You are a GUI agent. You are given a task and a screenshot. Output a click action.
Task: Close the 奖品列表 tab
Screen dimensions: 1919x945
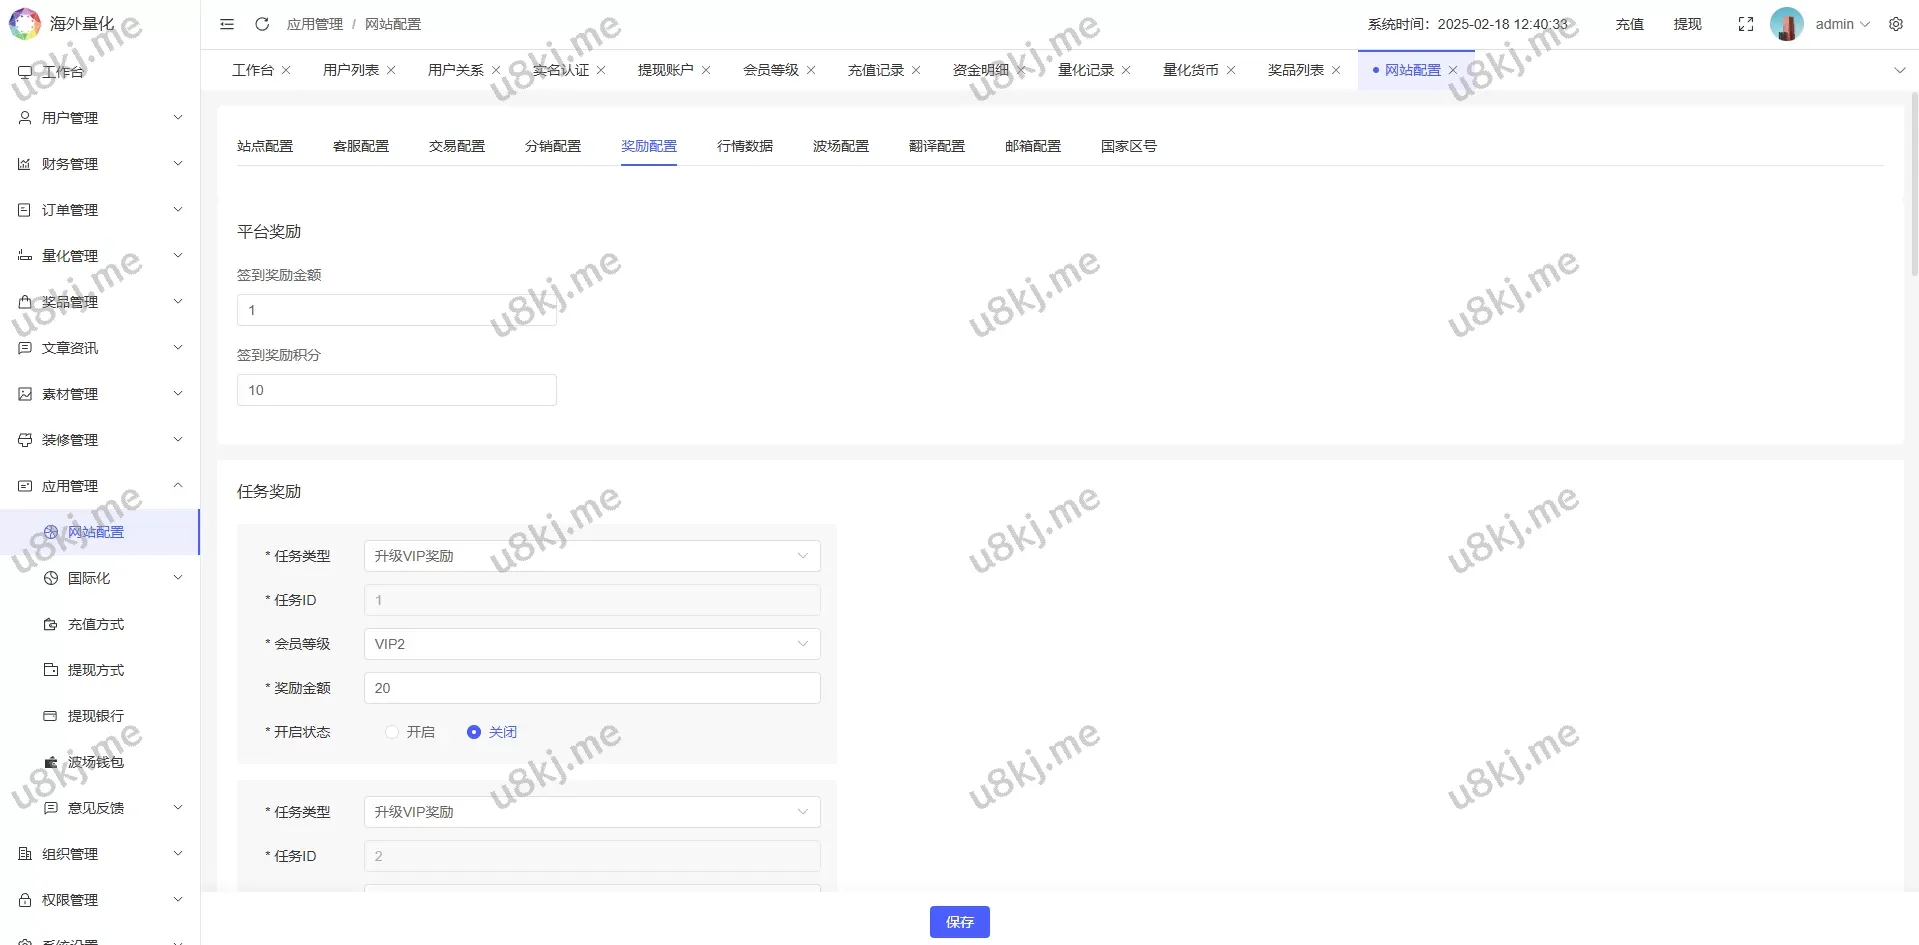1336,70
